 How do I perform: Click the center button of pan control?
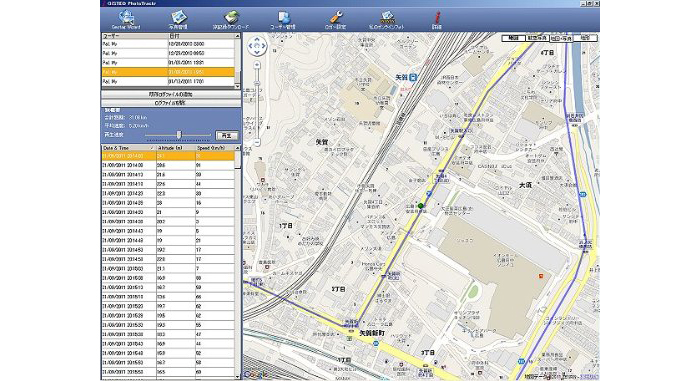(x=257, y=46)
